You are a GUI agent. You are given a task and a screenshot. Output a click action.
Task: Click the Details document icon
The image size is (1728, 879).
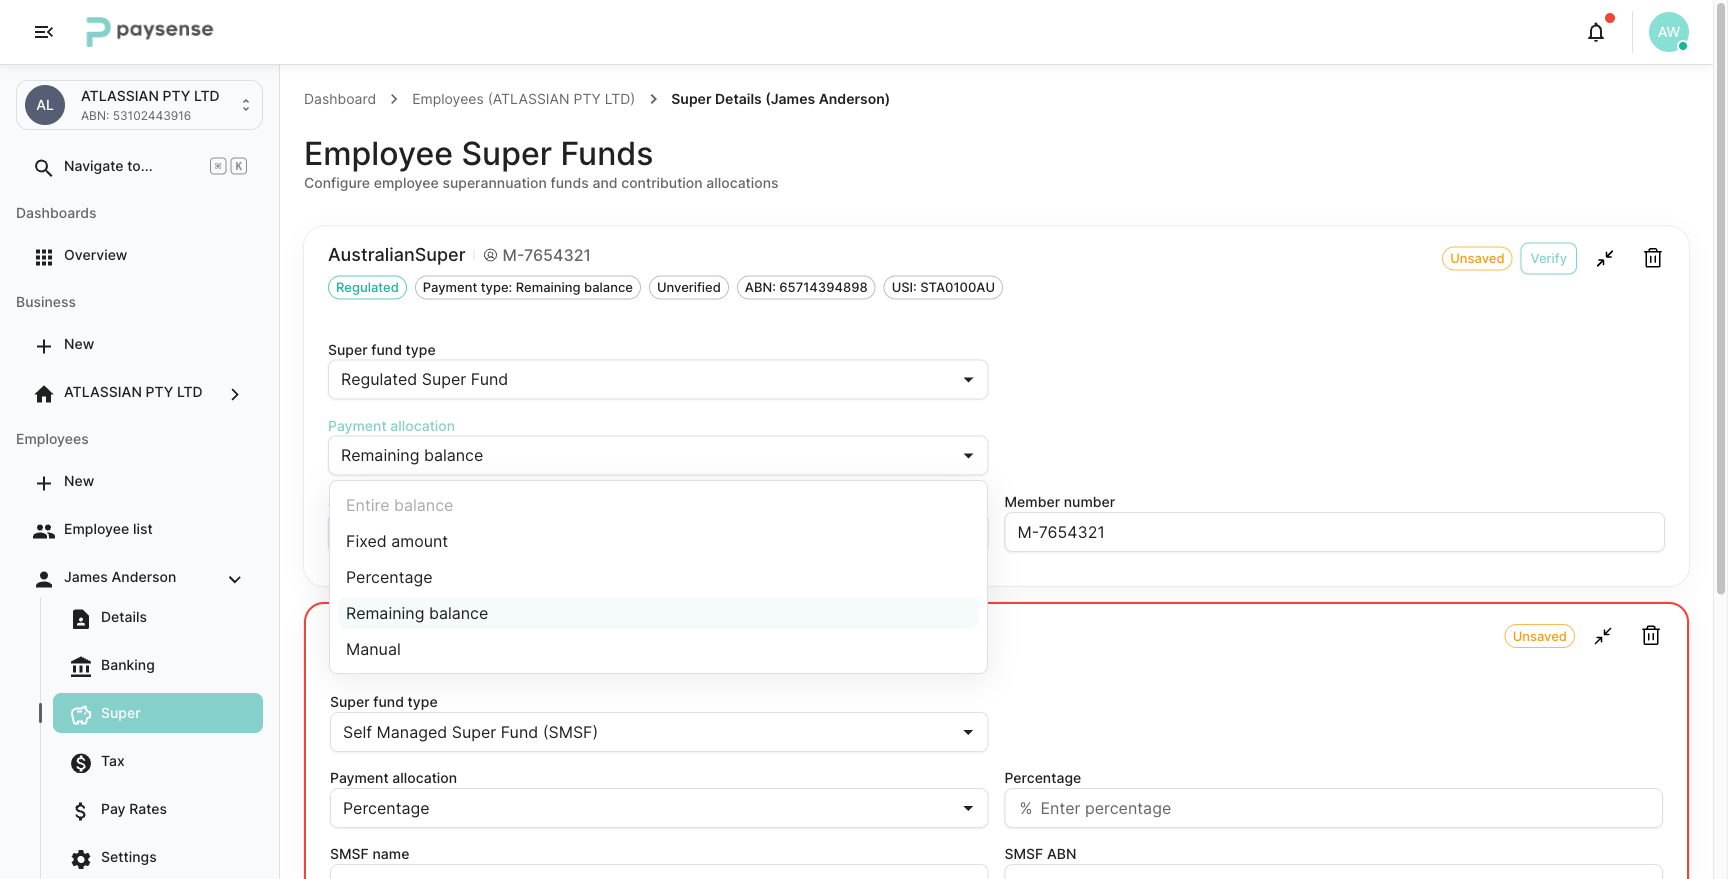coord(81,619)
